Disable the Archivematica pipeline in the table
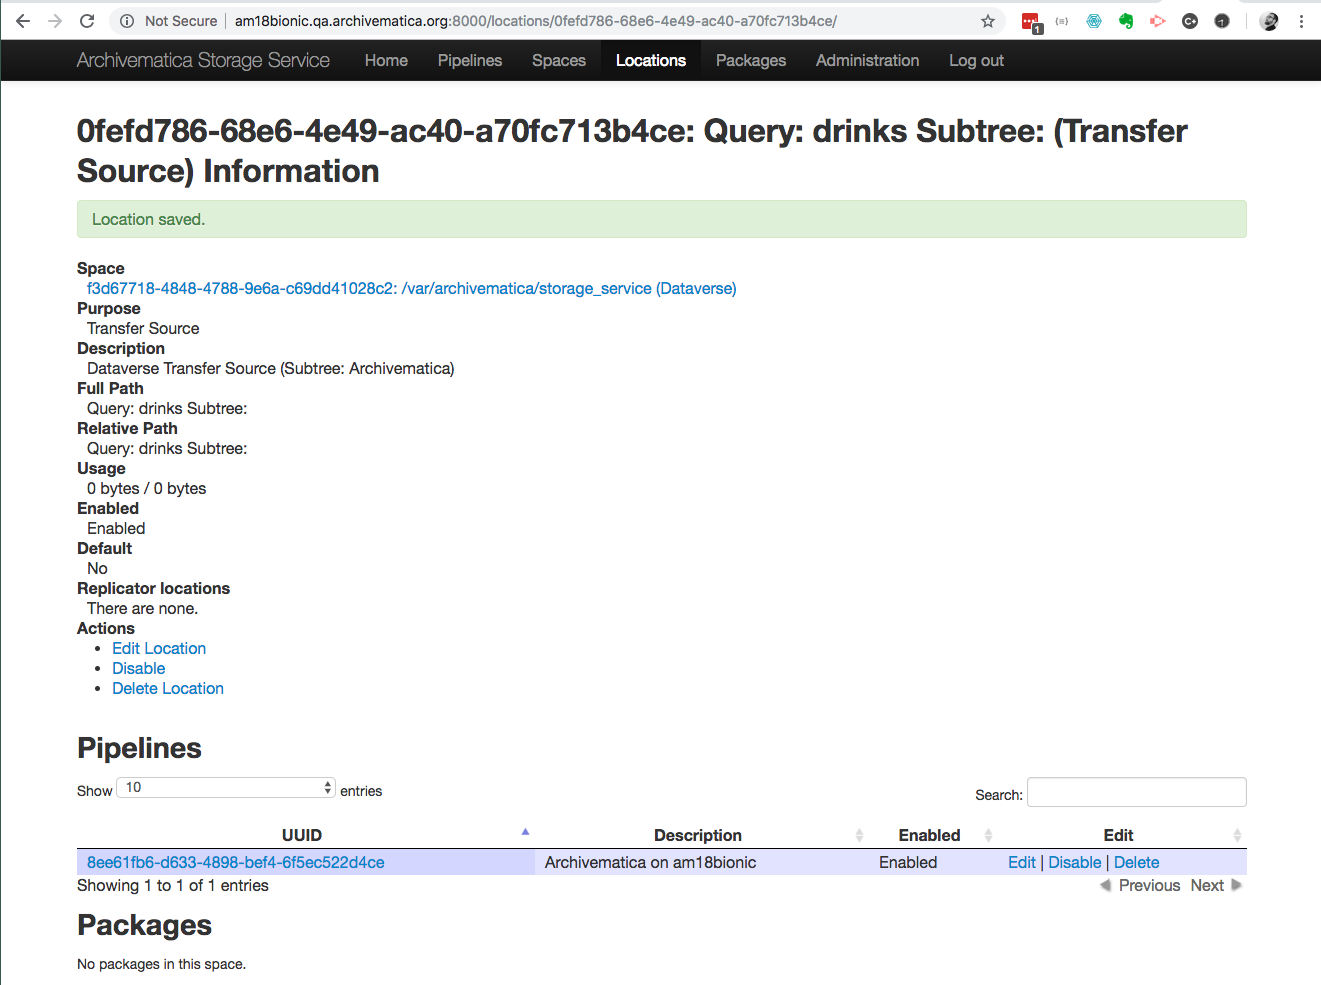The width and height of the screenshot is (1321, 985). (1075, 862)
